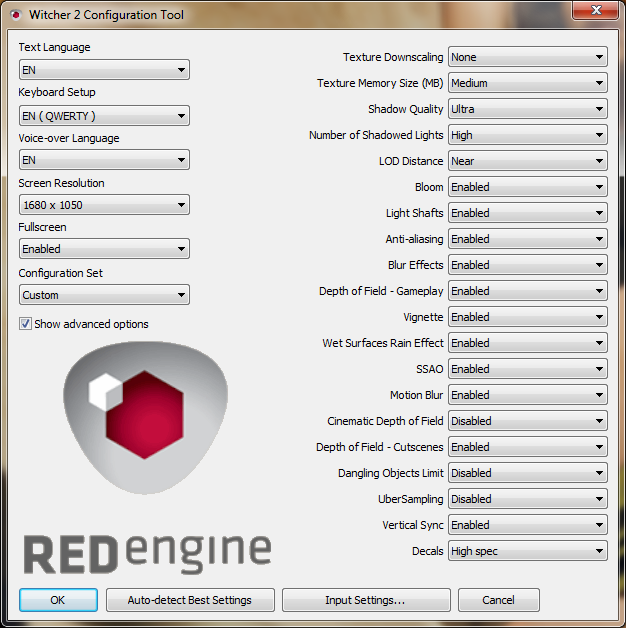Click the 'Text Language' label
This screenshot has height=628, width=626.
pos(54,47)
